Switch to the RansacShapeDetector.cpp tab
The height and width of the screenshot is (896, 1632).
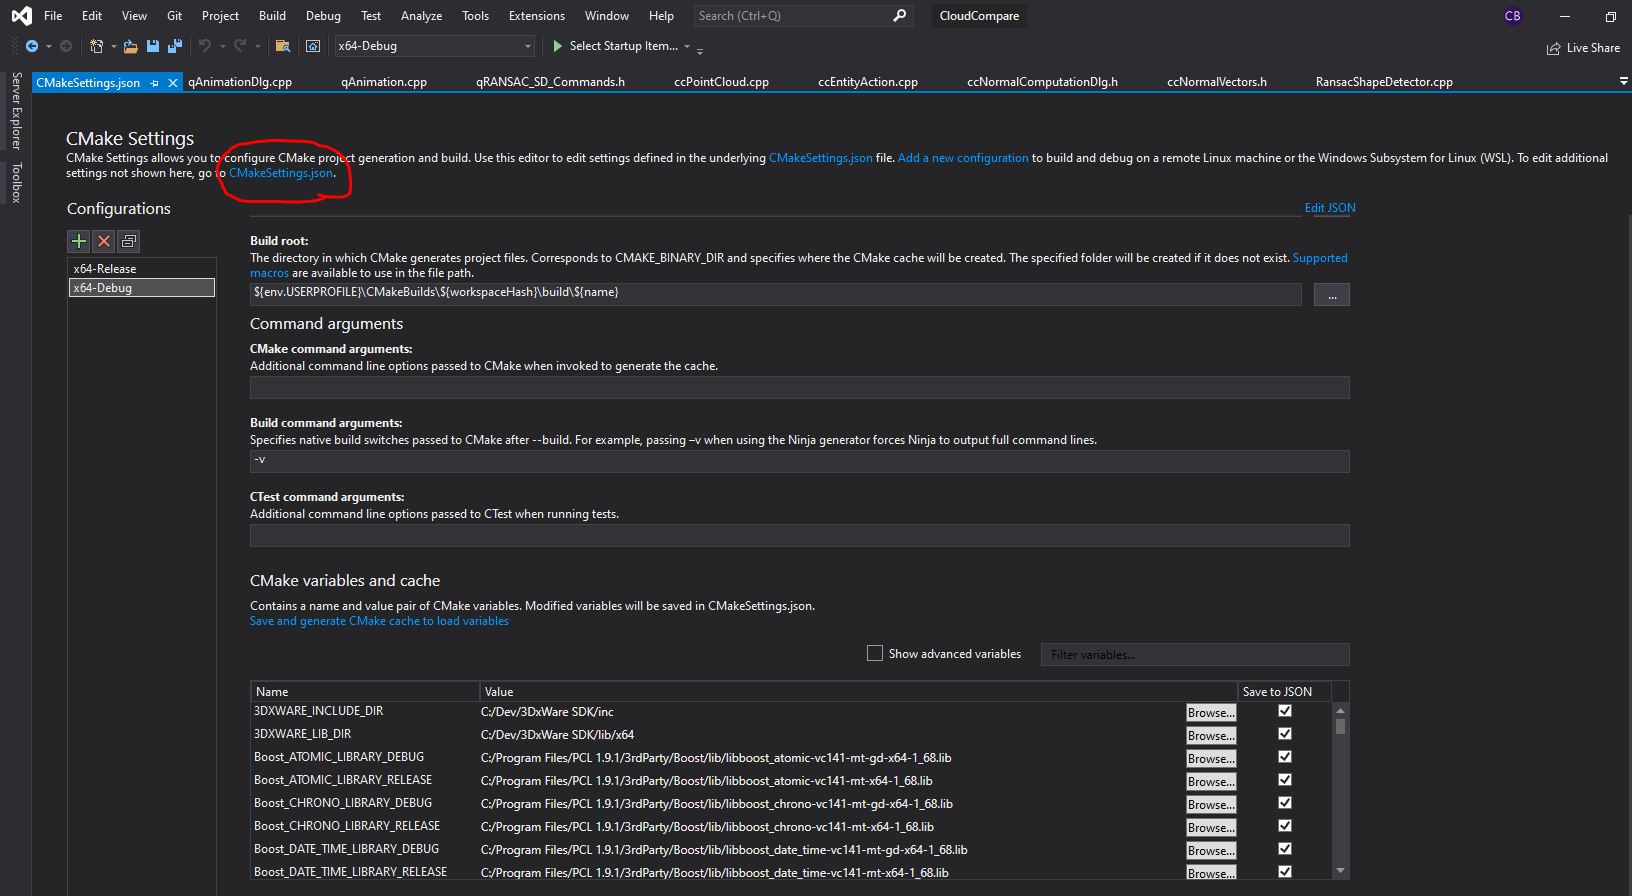[1384, 82]
